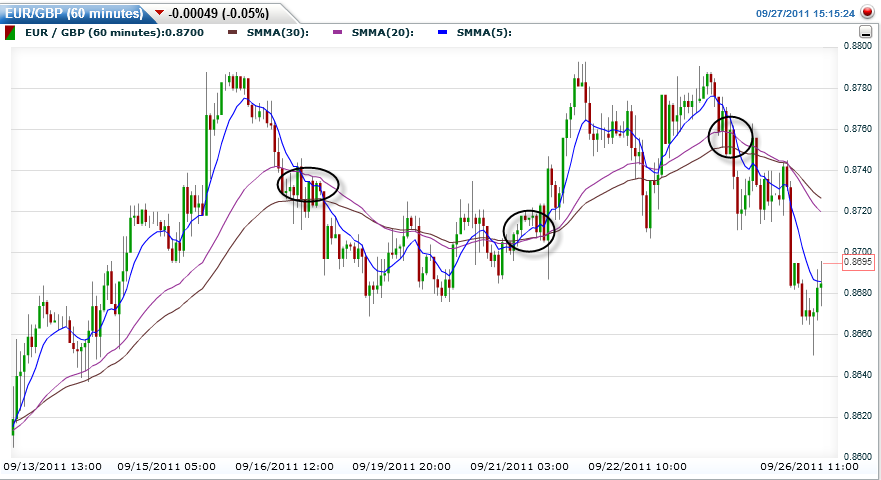Screen dimensions: 881x480
Task: Click the ellipse annotation near 09/16/2011
Action: coord(307,184)
